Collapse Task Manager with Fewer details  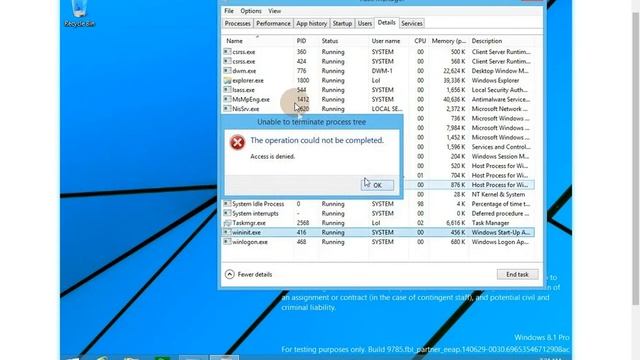248,274
